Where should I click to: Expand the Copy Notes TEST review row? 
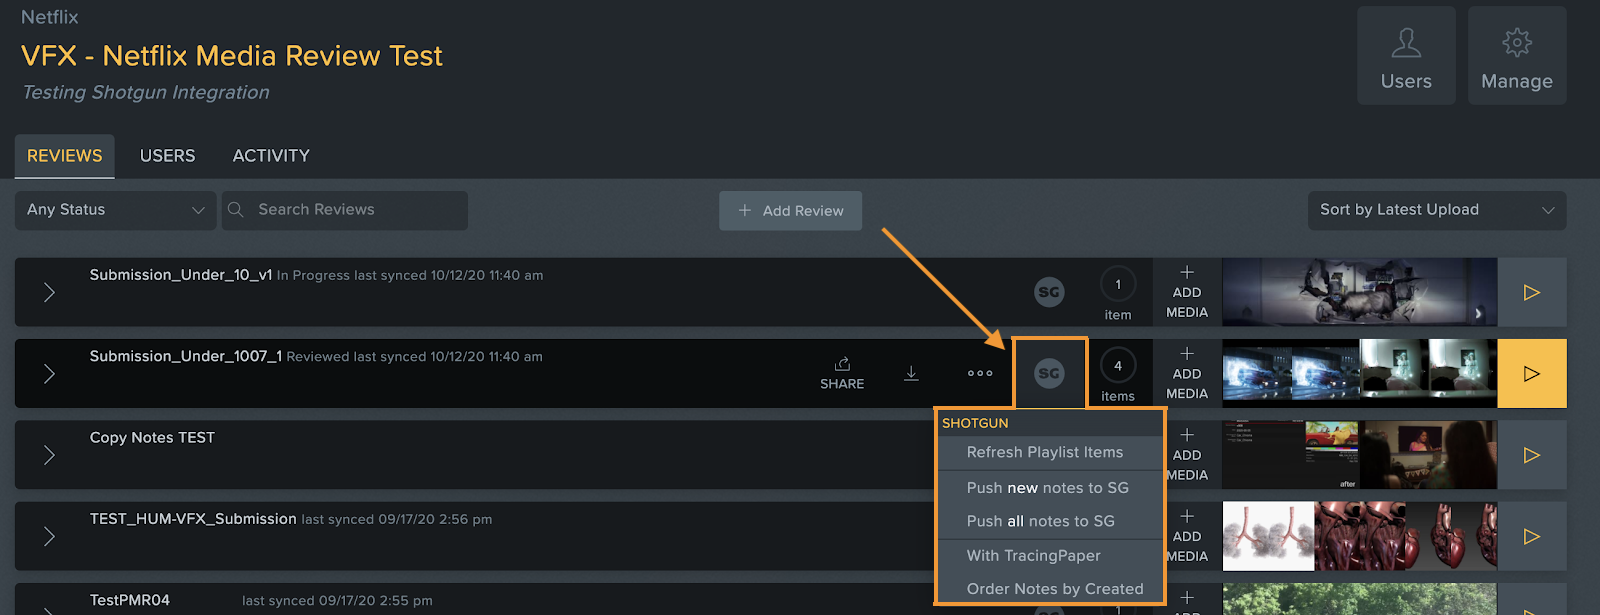tap(49, 455)
